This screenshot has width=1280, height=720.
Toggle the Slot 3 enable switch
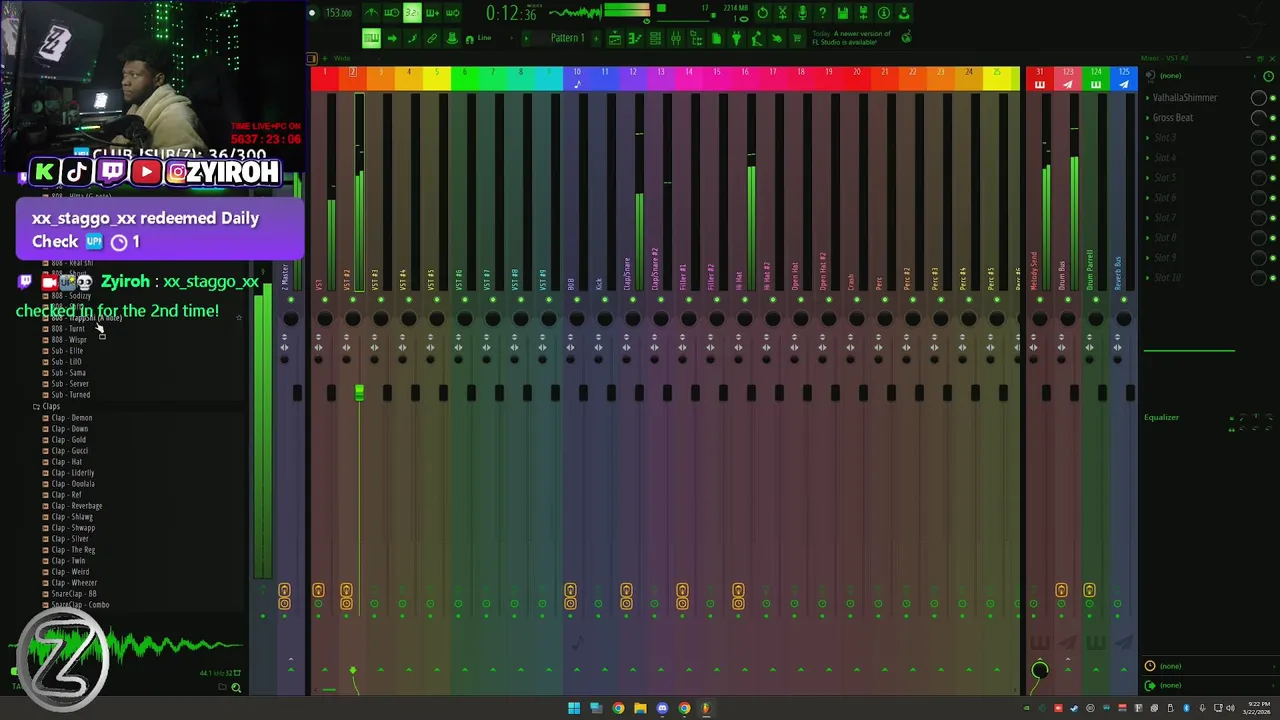[1273, 137]
